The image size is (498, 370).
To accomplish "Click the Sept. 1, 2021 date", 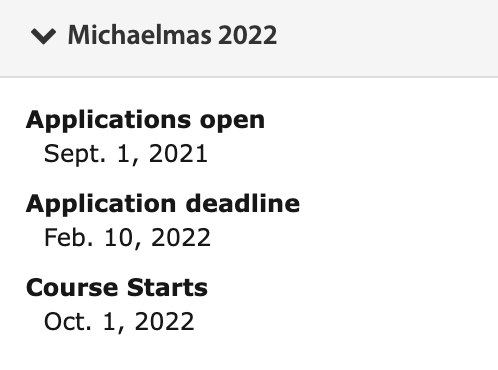I will (x=126, y=154).
